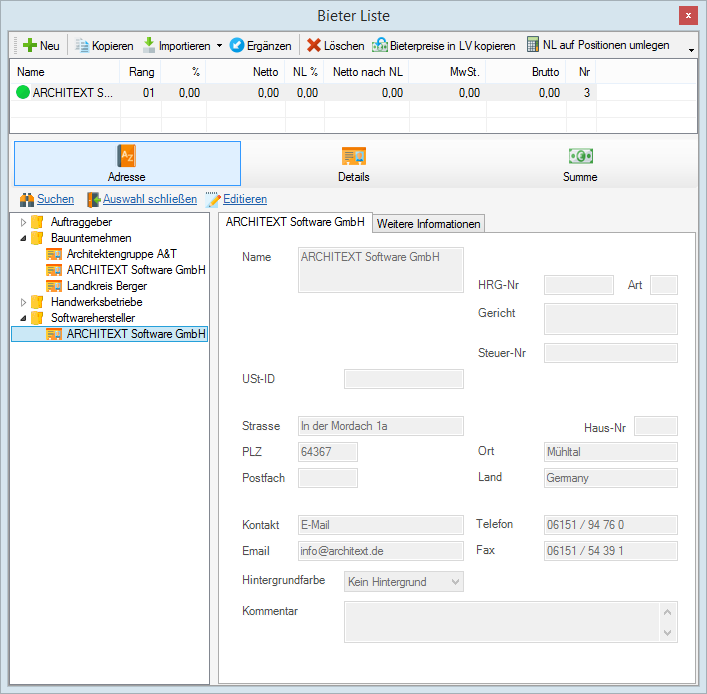Click the Land field showing Germany
The width and height of the screenshot is (707, 694).
pos(611,478)
